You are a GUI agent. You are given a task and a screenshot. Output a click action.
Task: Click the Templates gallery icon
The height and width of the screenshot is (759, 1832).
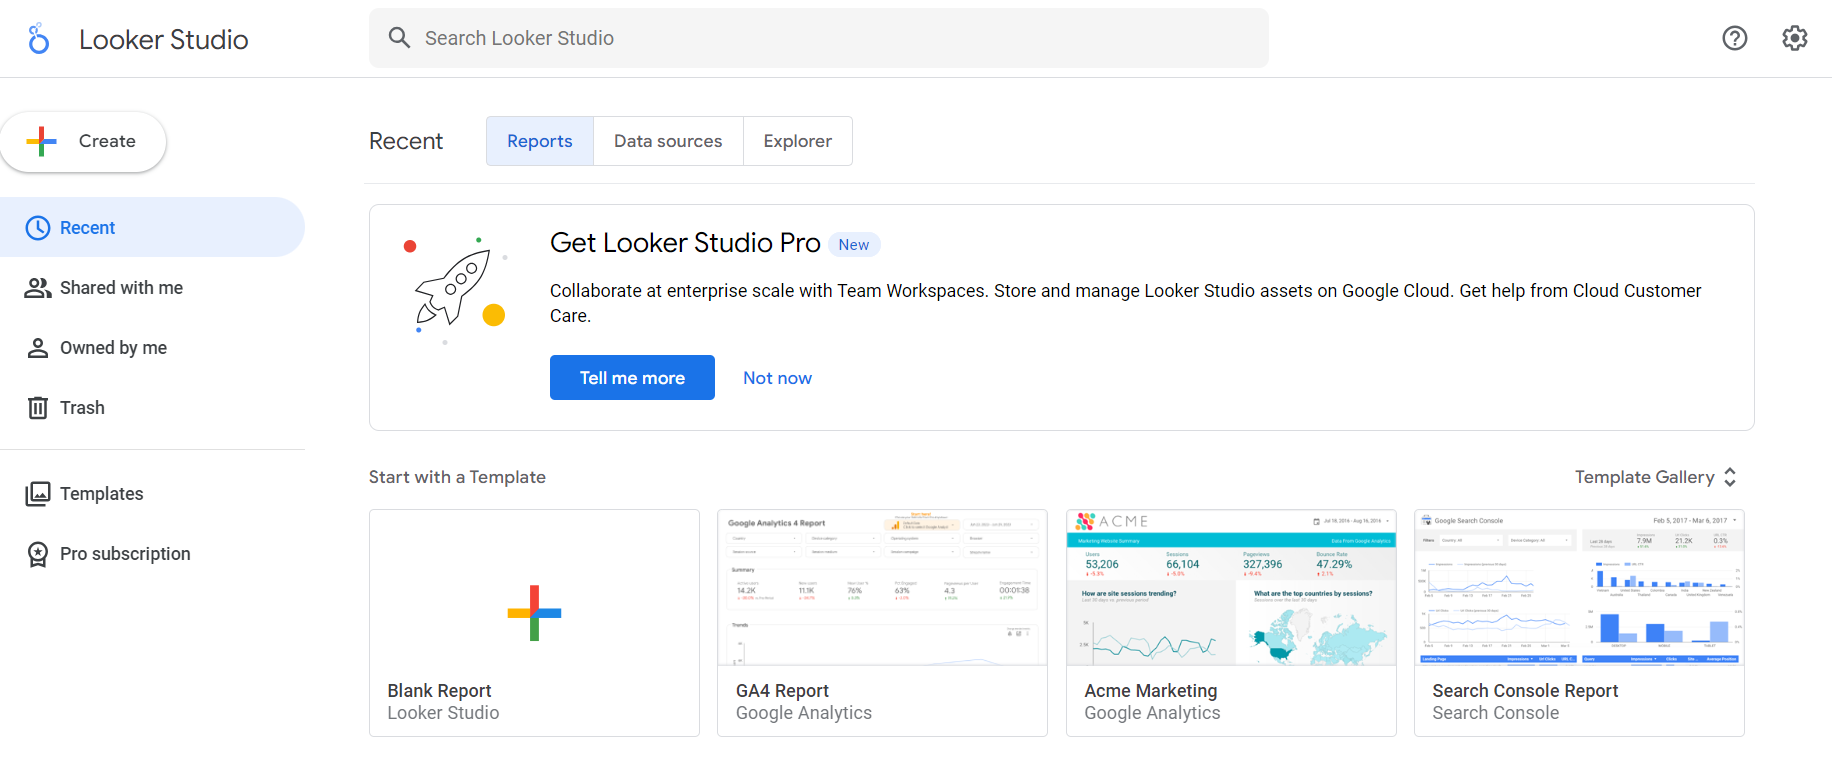pyautogui.click(x=38, y=494)
